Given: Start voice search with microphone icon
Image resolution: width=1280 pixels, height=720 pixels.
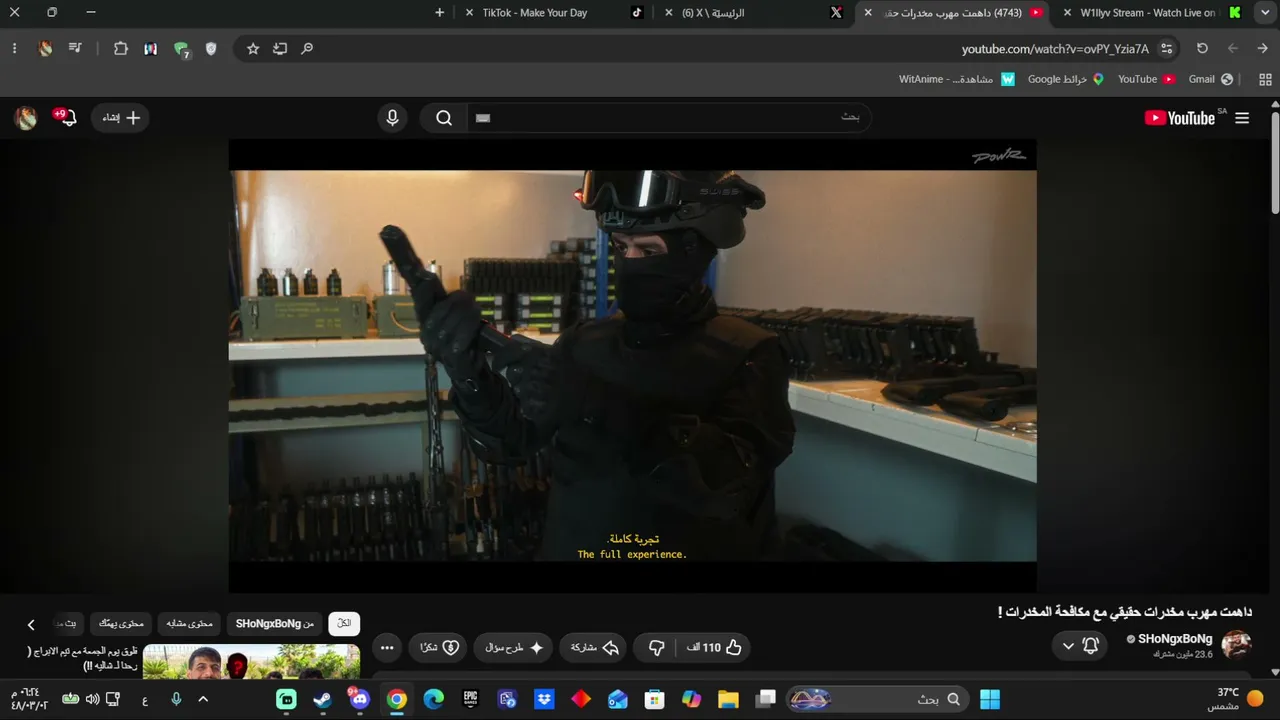Looking at the screenshot, I should click(x=392, y=118).
